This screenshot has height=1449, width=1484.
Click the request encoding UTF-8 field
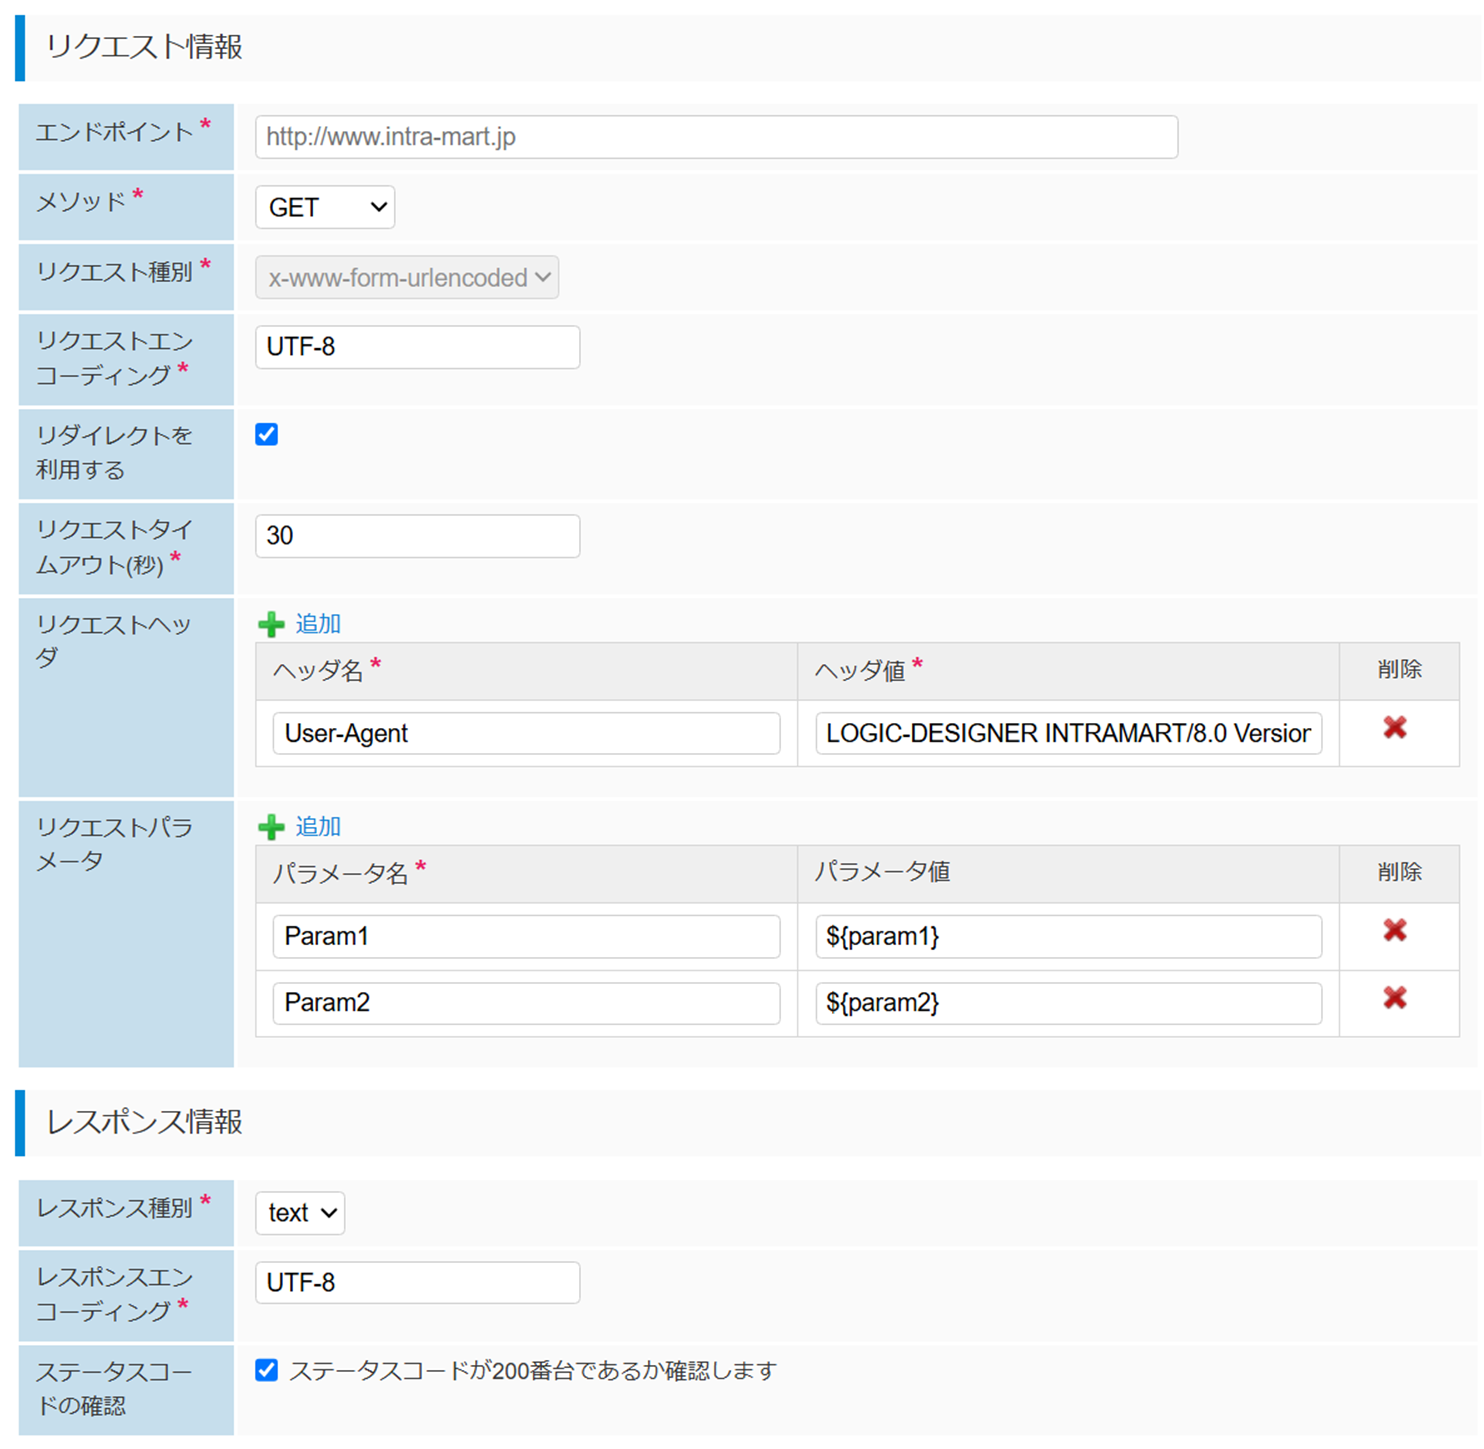pyautogui.click(x=417, y=347)
